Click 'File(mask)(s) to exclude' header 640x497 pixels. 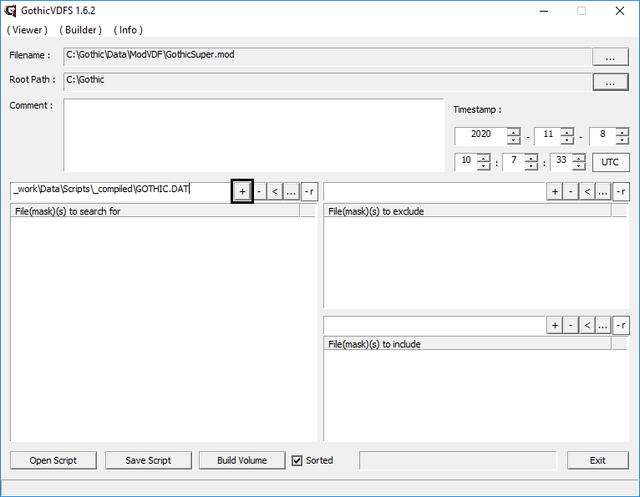[x=468, y=211]
